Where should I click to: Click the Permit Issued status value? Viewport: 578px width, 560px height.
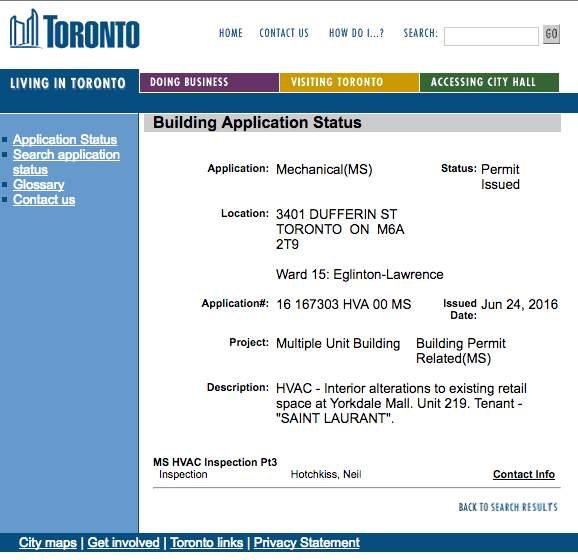[x=500, y=177]
